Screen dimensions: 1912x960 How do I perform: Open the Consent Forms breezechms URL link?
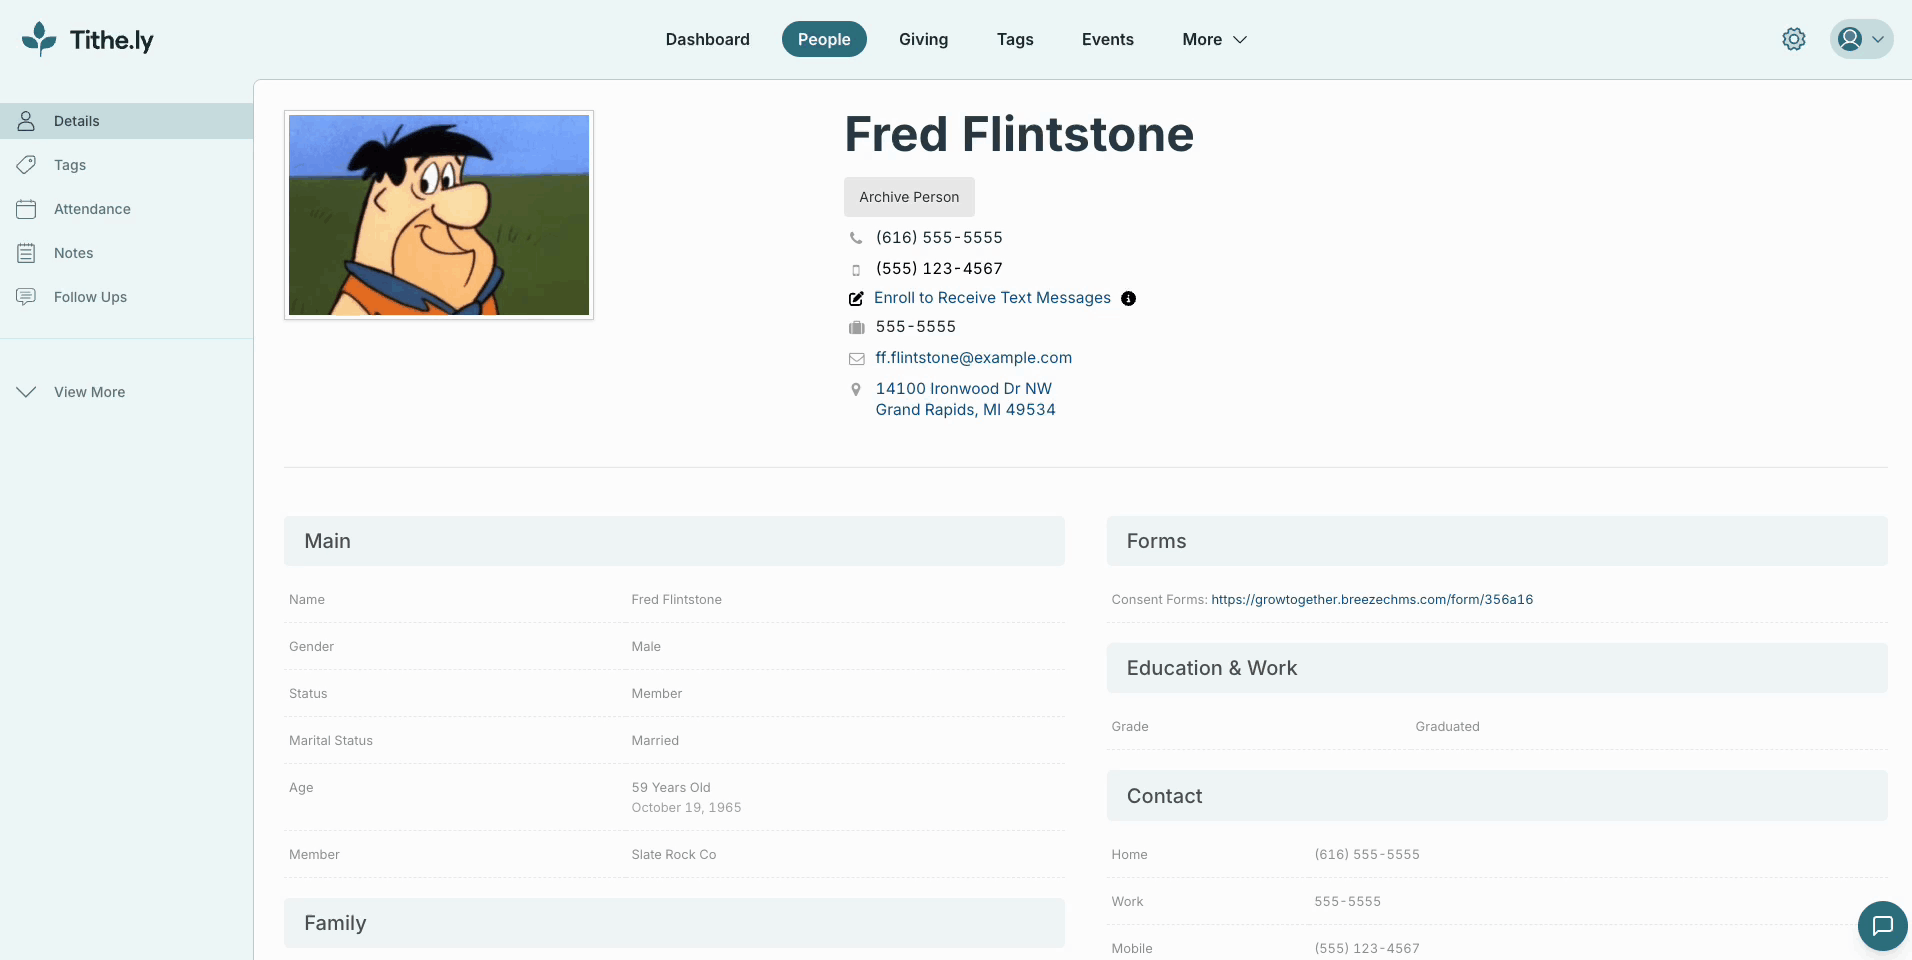click(1372, 600)
